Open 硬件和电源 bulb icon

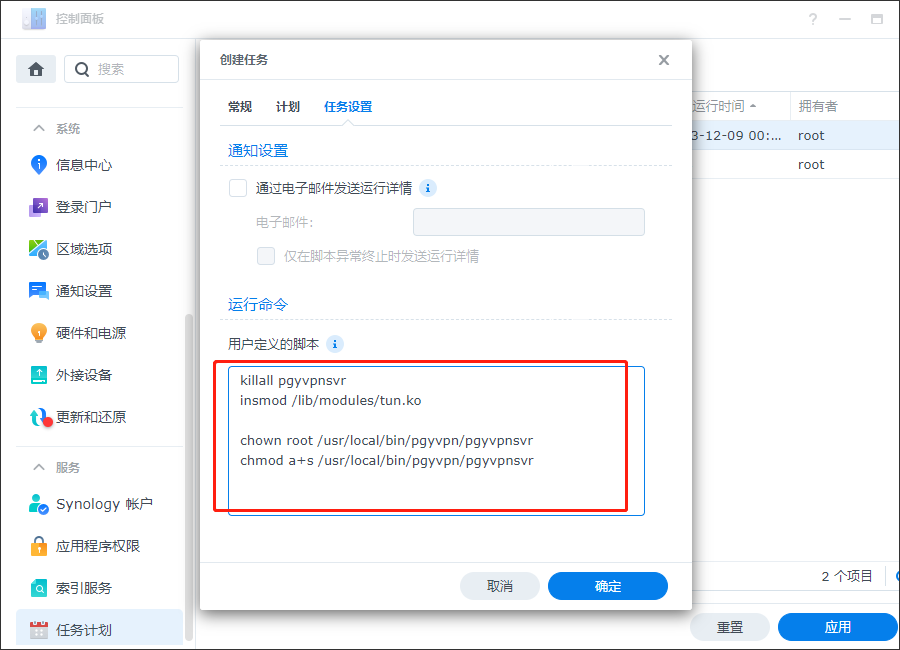38,333
